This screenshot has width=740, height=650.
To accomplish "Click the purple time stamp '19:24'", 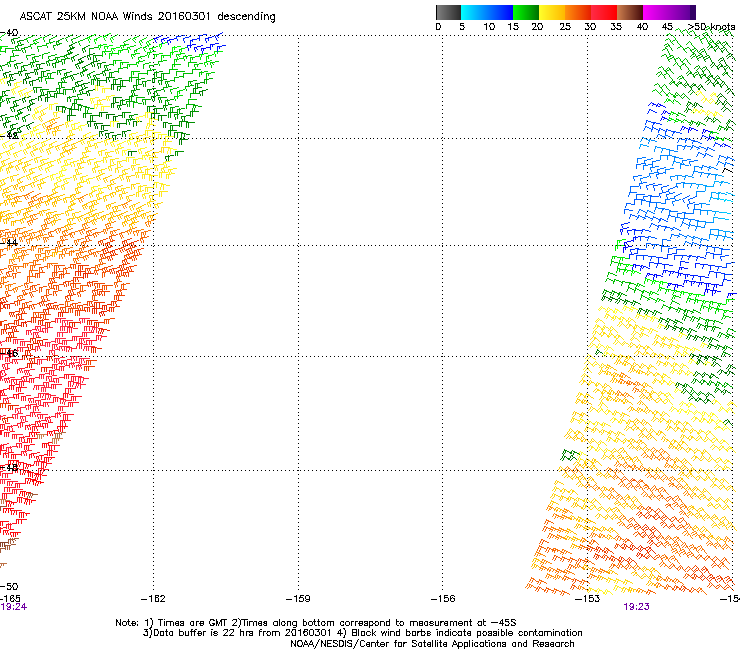I will 14,607.
